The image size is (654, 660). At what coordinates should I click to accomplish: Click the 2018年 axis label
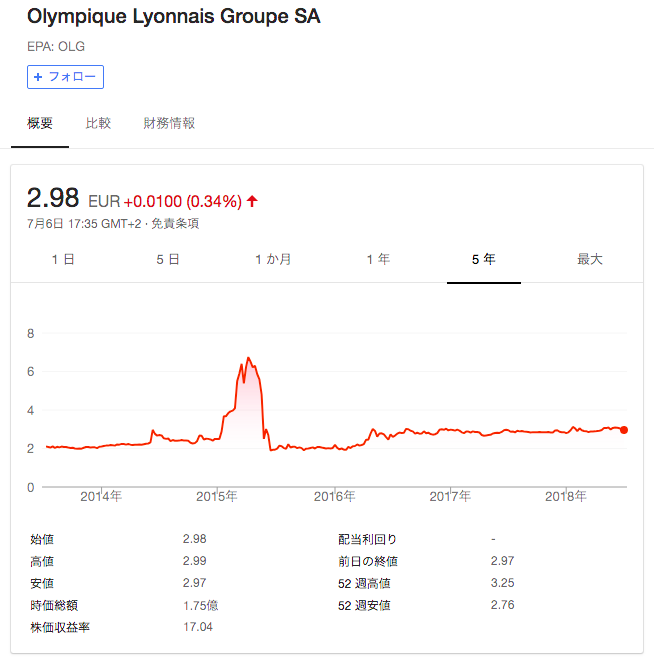566,497
